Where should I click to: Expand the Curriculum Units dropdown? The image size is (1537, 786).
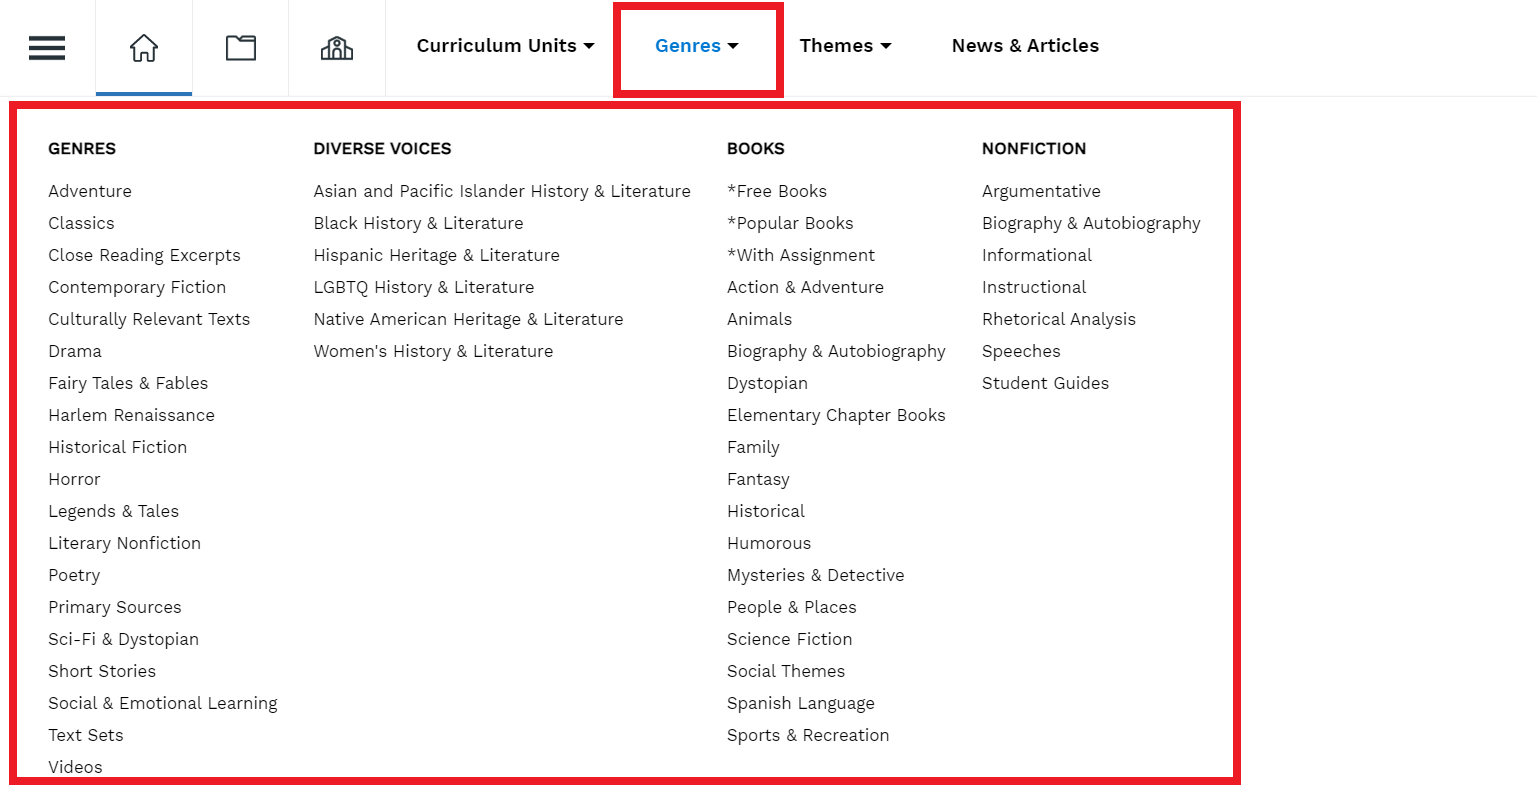click(x=505, y=46)
